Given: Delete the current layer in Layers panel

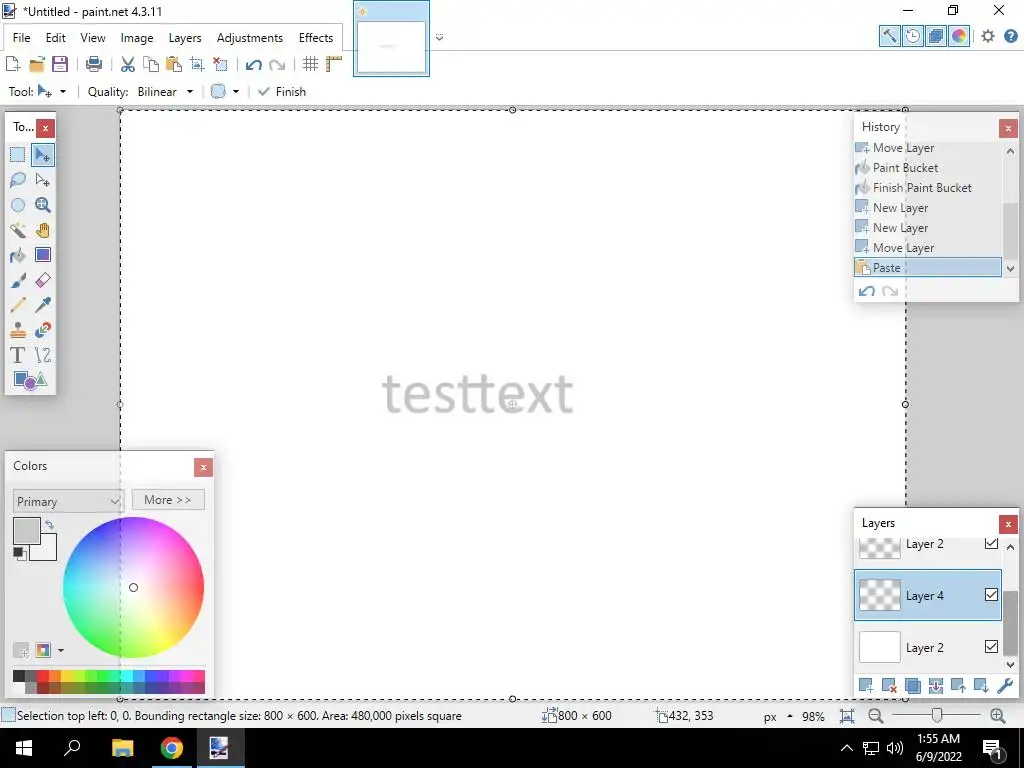Looking at the screenshot, I should click(889, 686).
